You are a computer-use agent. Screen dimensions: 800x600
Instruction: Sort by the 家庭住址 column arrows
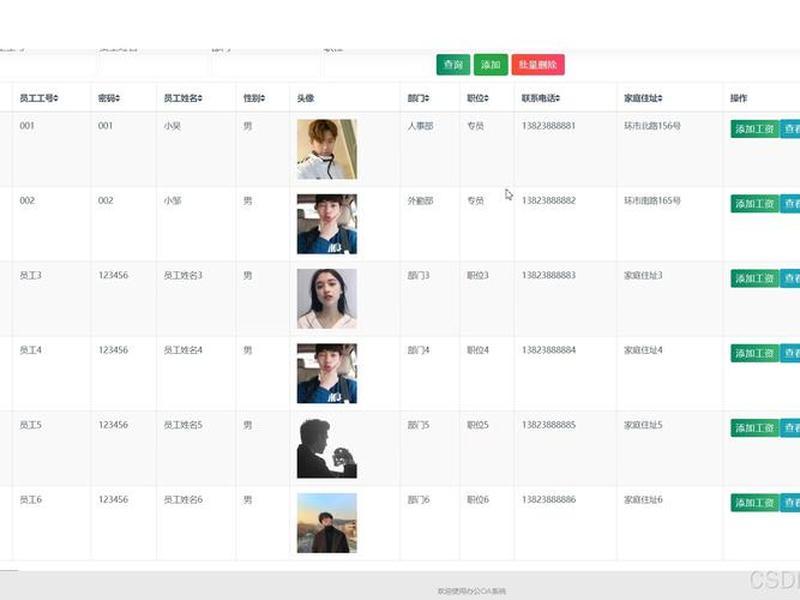tap(660, 98)
